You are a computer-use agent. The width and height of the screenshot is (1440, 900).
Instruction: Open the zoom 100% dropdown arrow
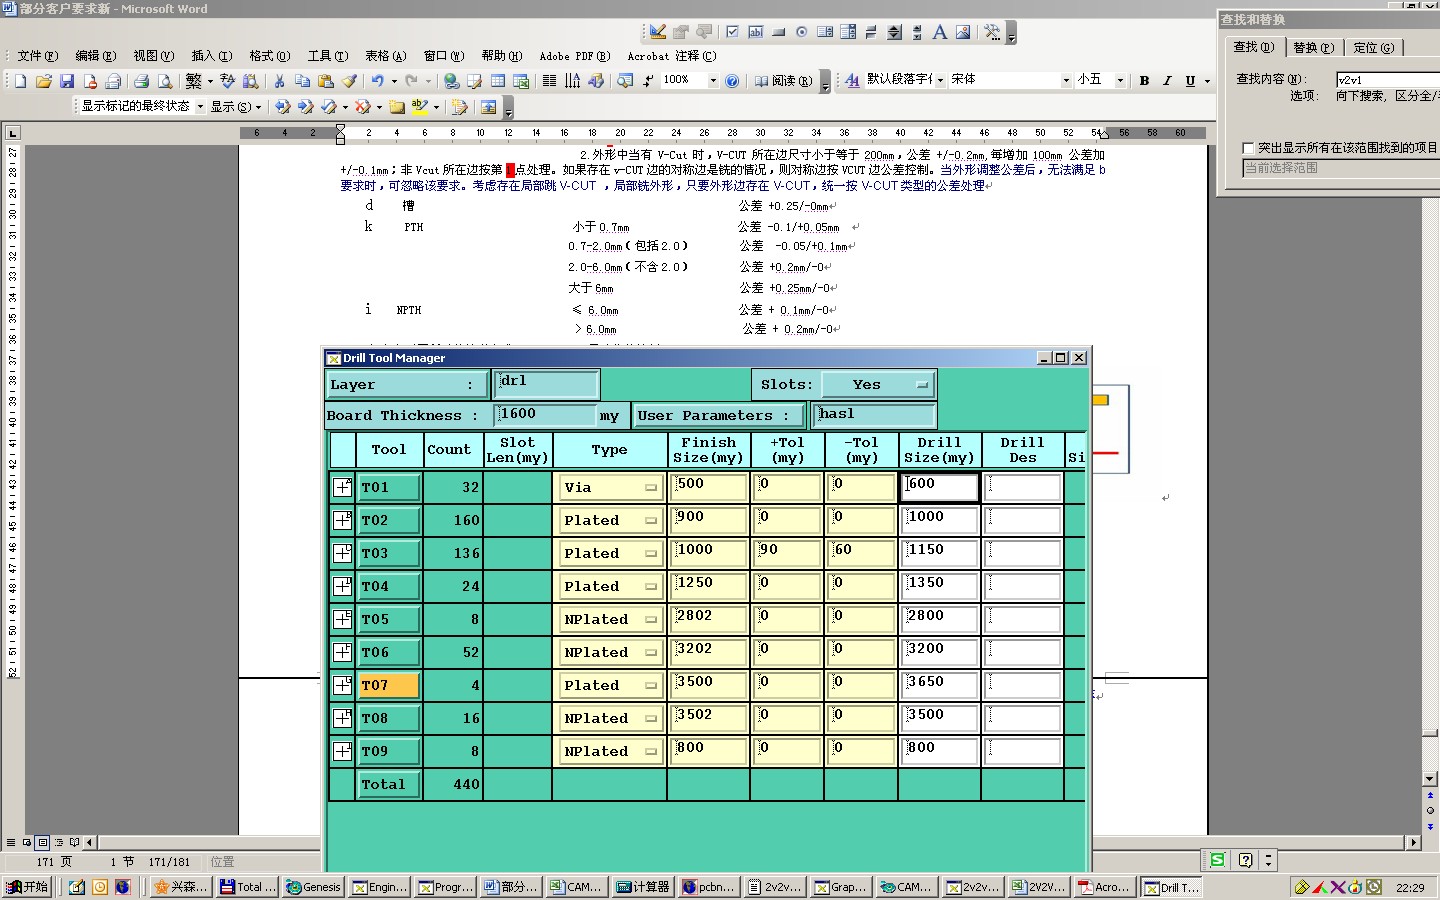pyautogui.click(x=713, y=81)
